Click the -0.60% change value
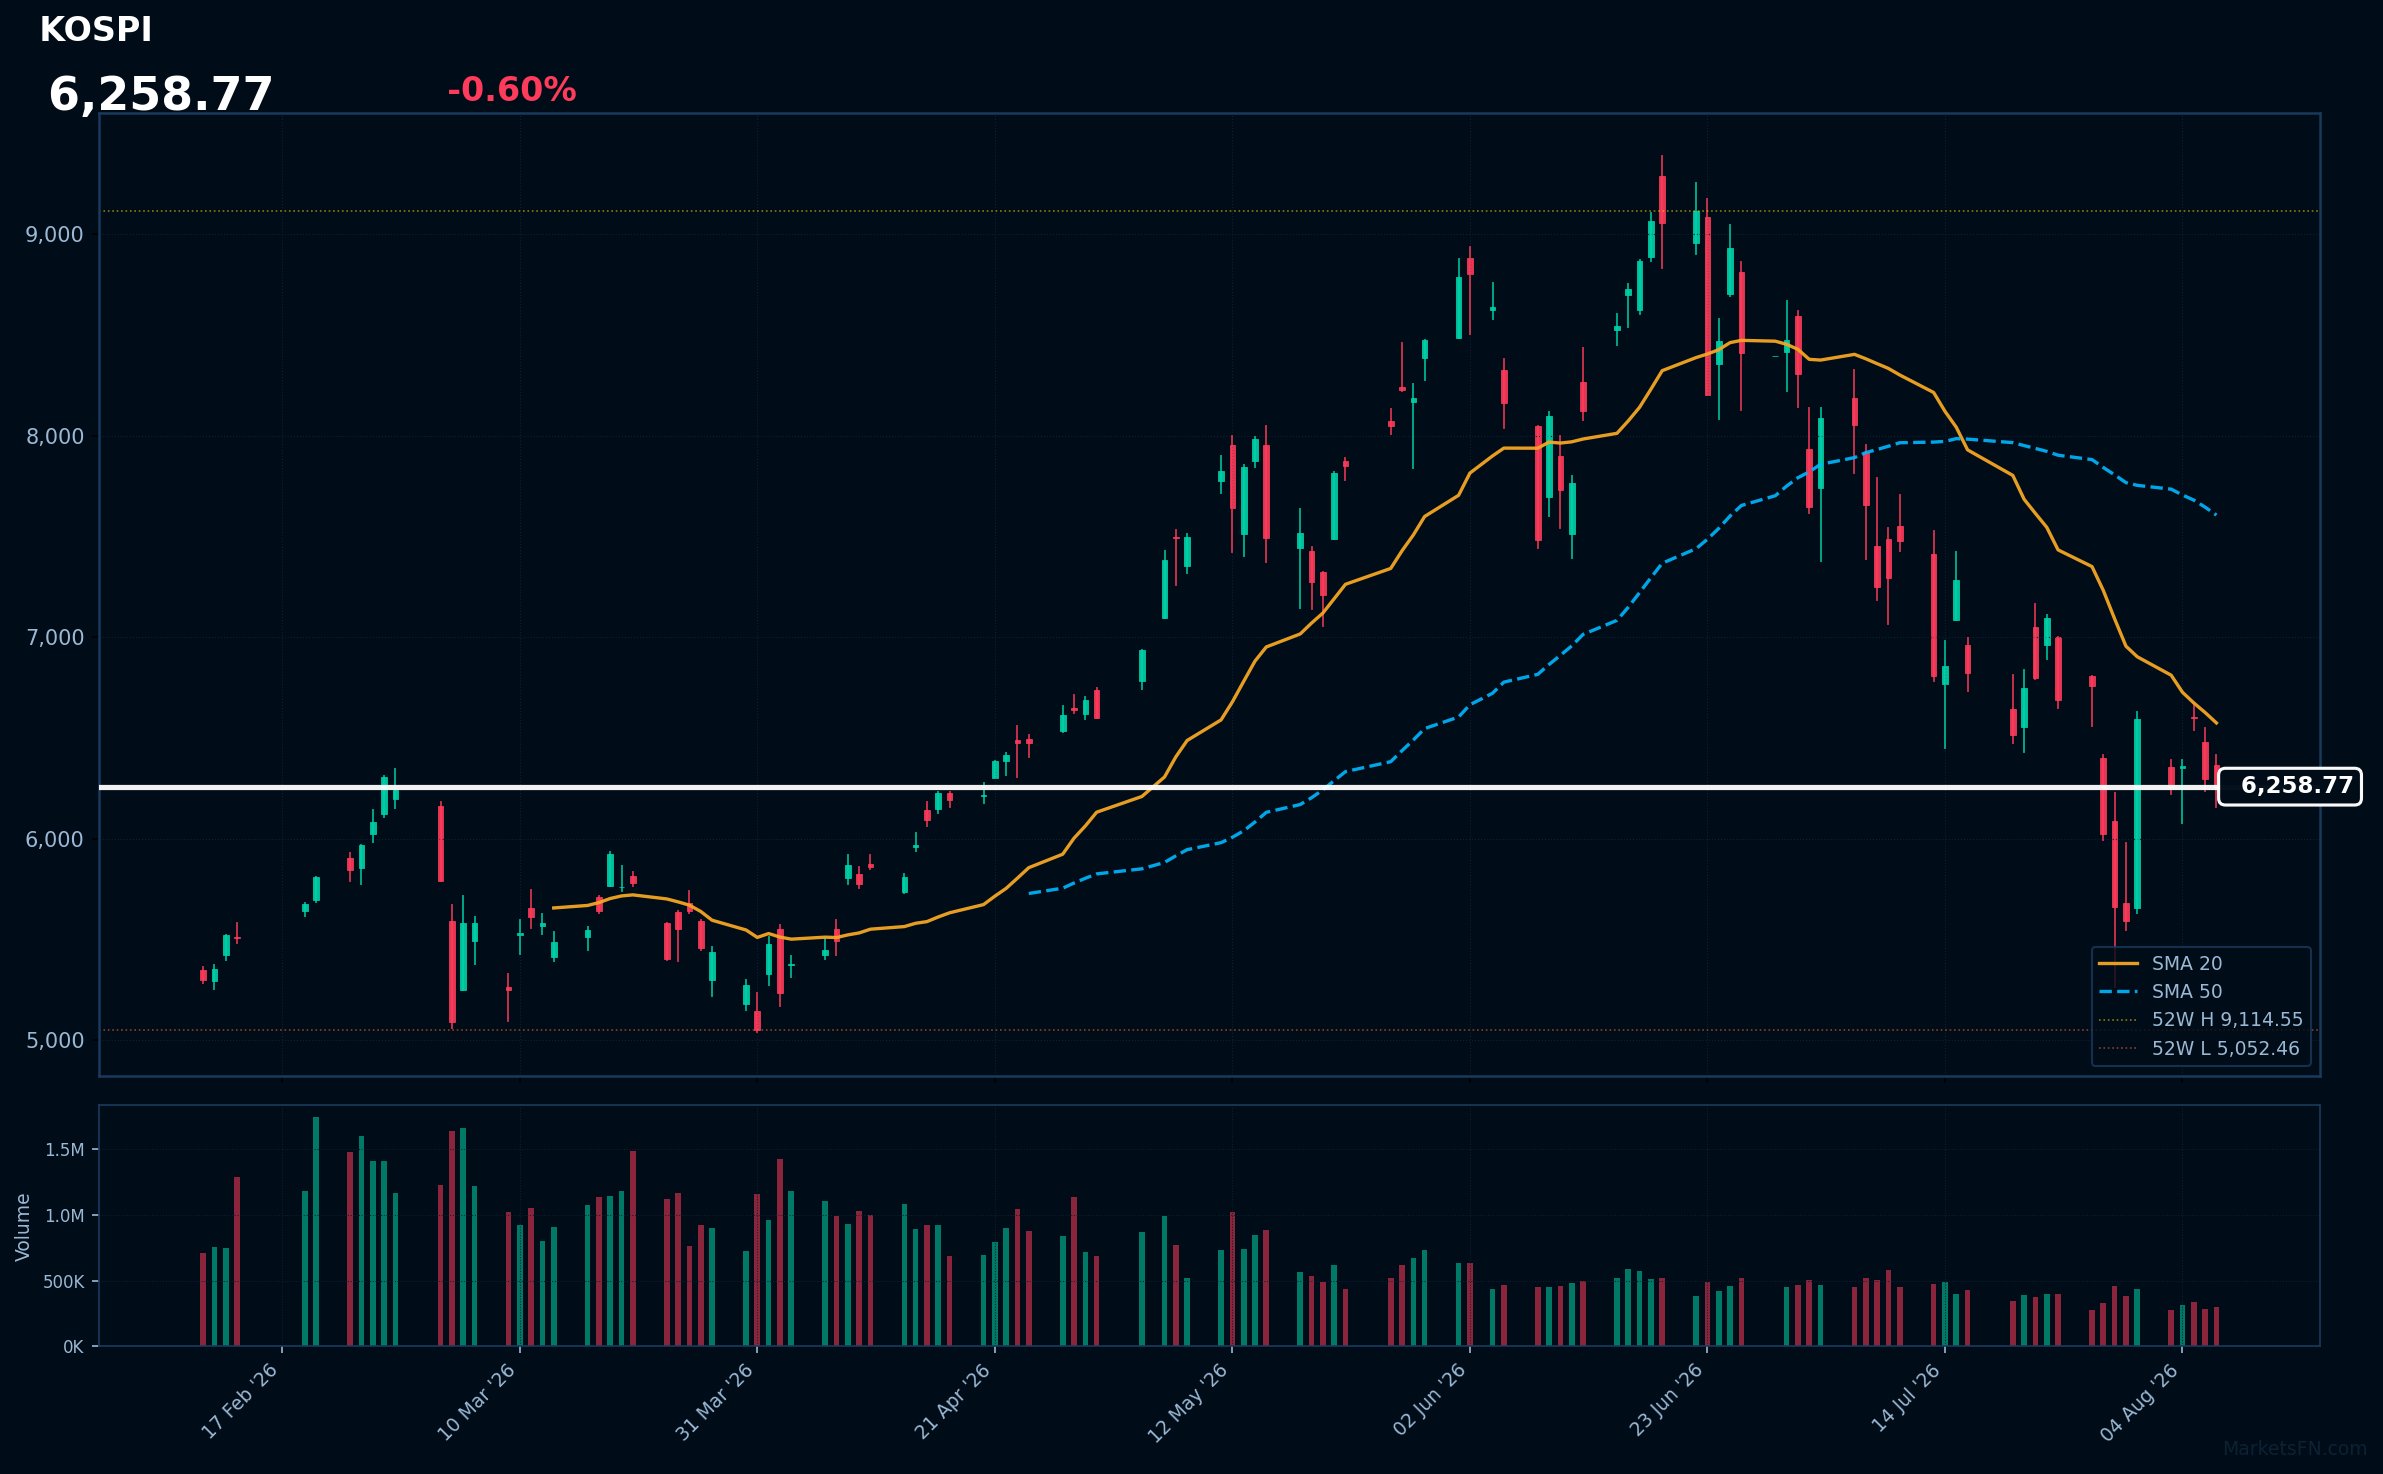Viewport: 2383px width, 1474px height. coord(512,90)
